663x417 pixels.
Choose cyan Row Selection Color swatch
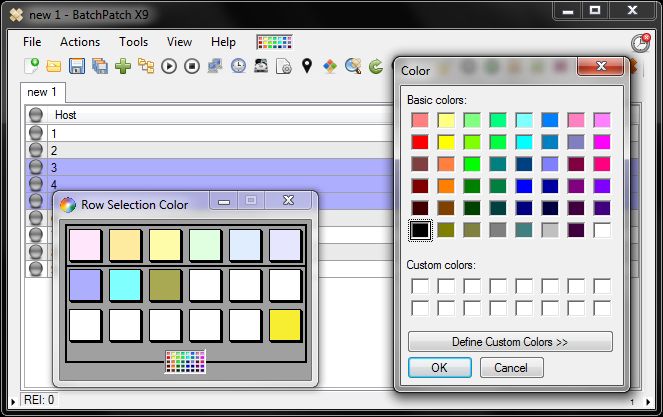tap(125, 285)
